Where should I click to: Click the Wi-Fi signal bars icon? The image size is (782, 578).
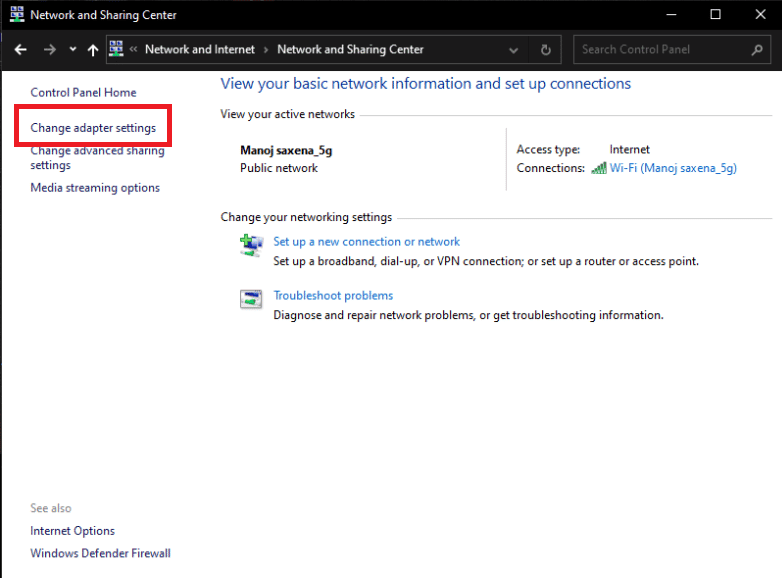(598, 168)
